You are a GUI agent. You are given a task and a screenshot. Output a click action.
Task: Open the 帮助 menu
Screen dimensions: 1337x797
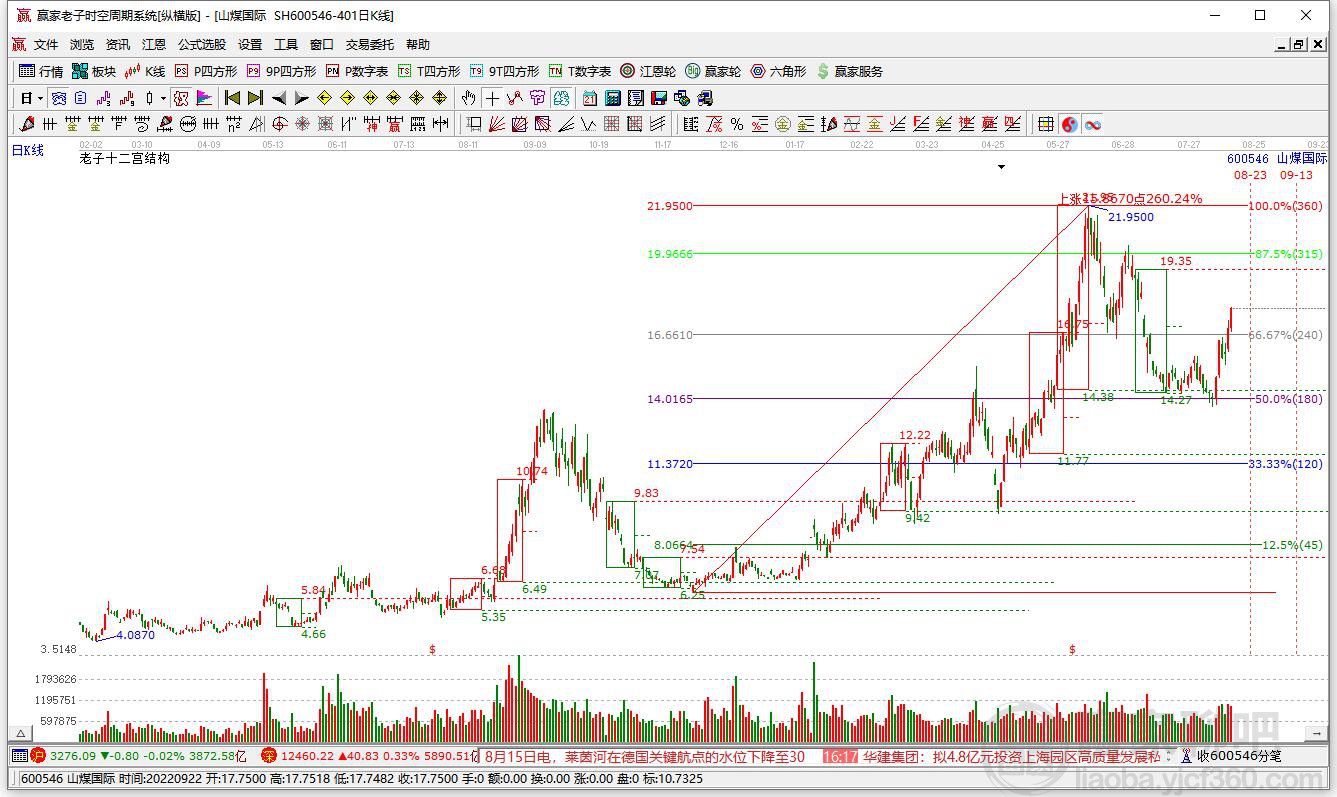(418, 45)
